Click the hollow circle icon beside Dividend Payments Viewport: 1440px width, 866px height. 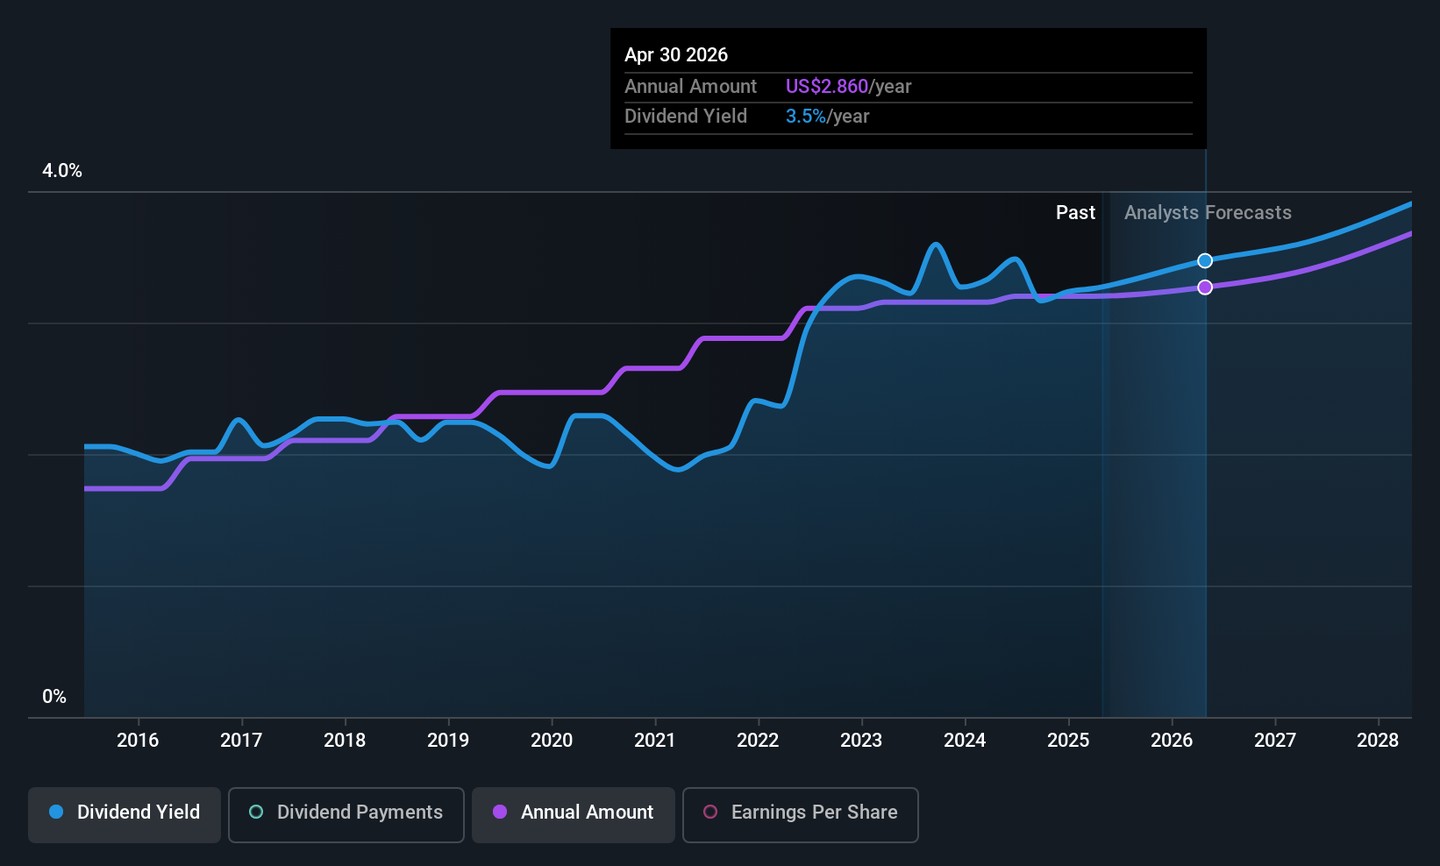pyautogui.click(x=256, y=812)
